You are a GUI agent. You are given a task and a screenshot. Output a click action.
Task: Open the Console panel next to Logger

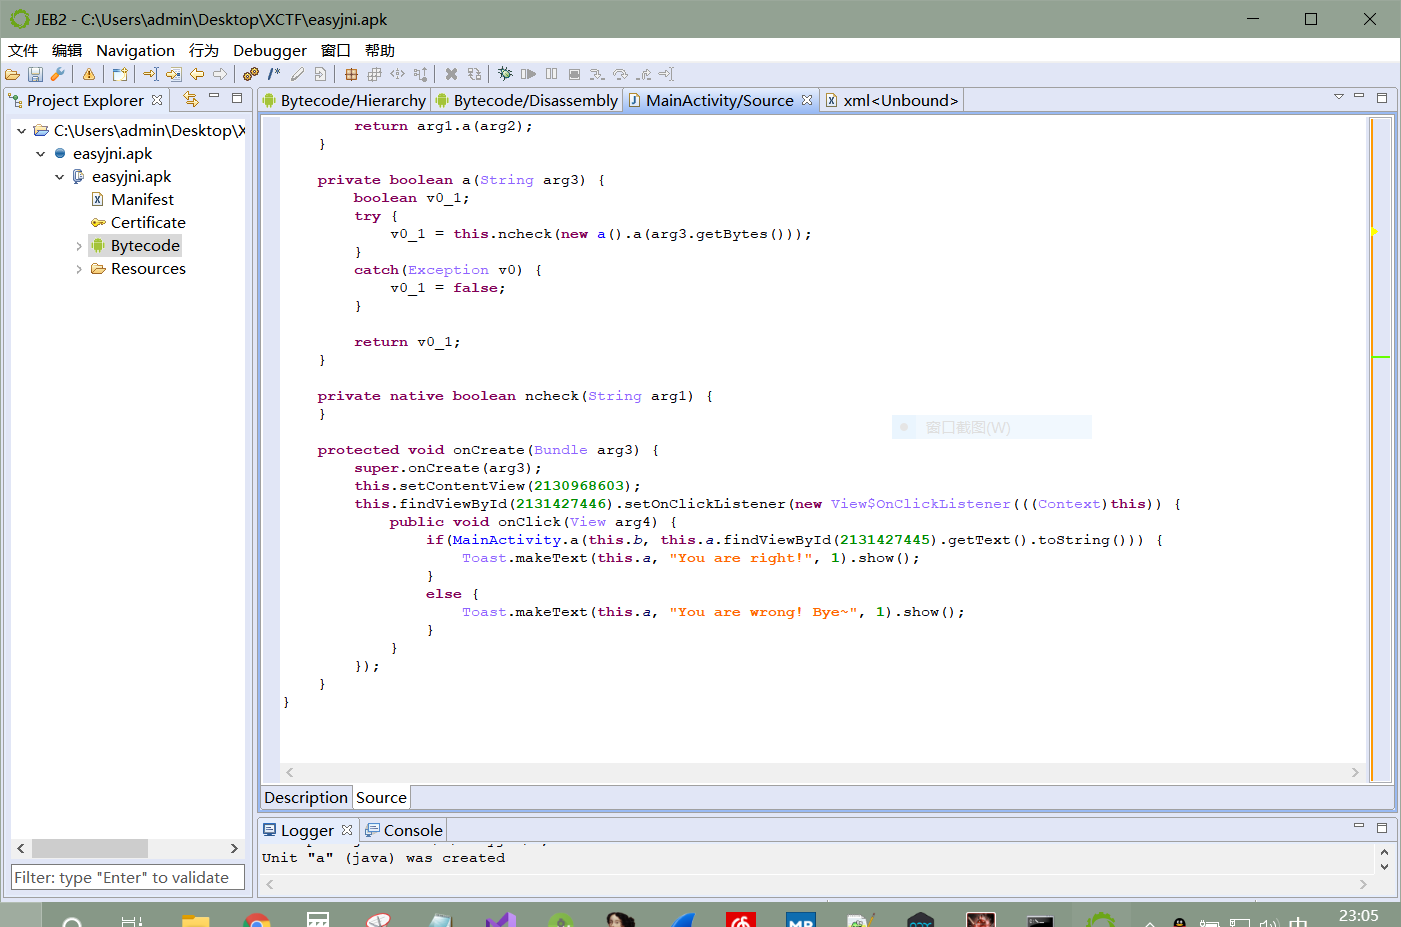[411, 830]
